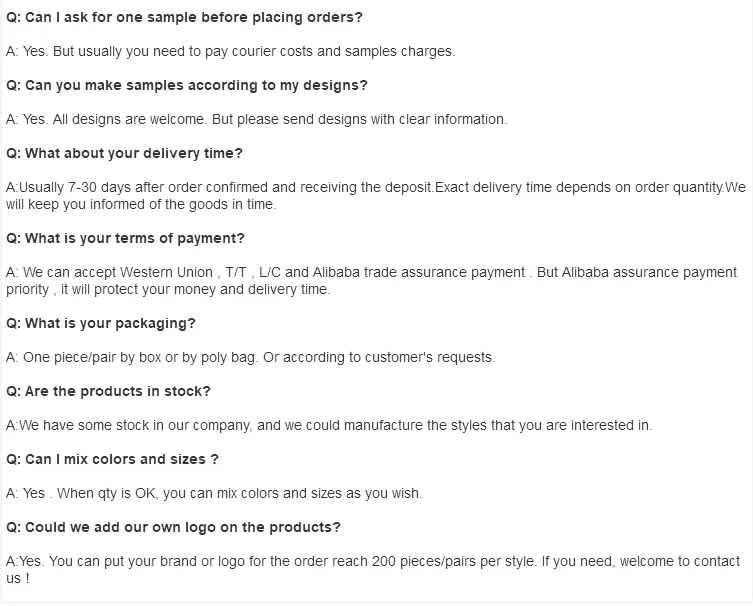Image resolution: width=753 pixels, height=606 pixels.
Task: Select the "What is your terms of payment?" question
Action: tap(125, 238)
